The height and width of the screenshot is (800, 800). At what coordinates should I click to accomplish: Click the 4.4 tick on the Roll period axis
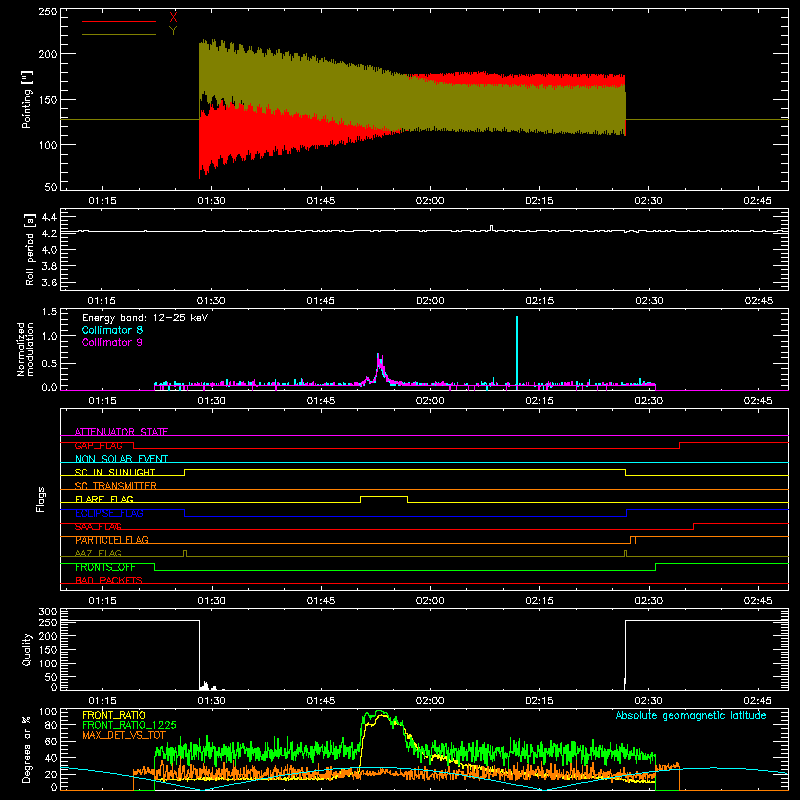pos(49,217)
